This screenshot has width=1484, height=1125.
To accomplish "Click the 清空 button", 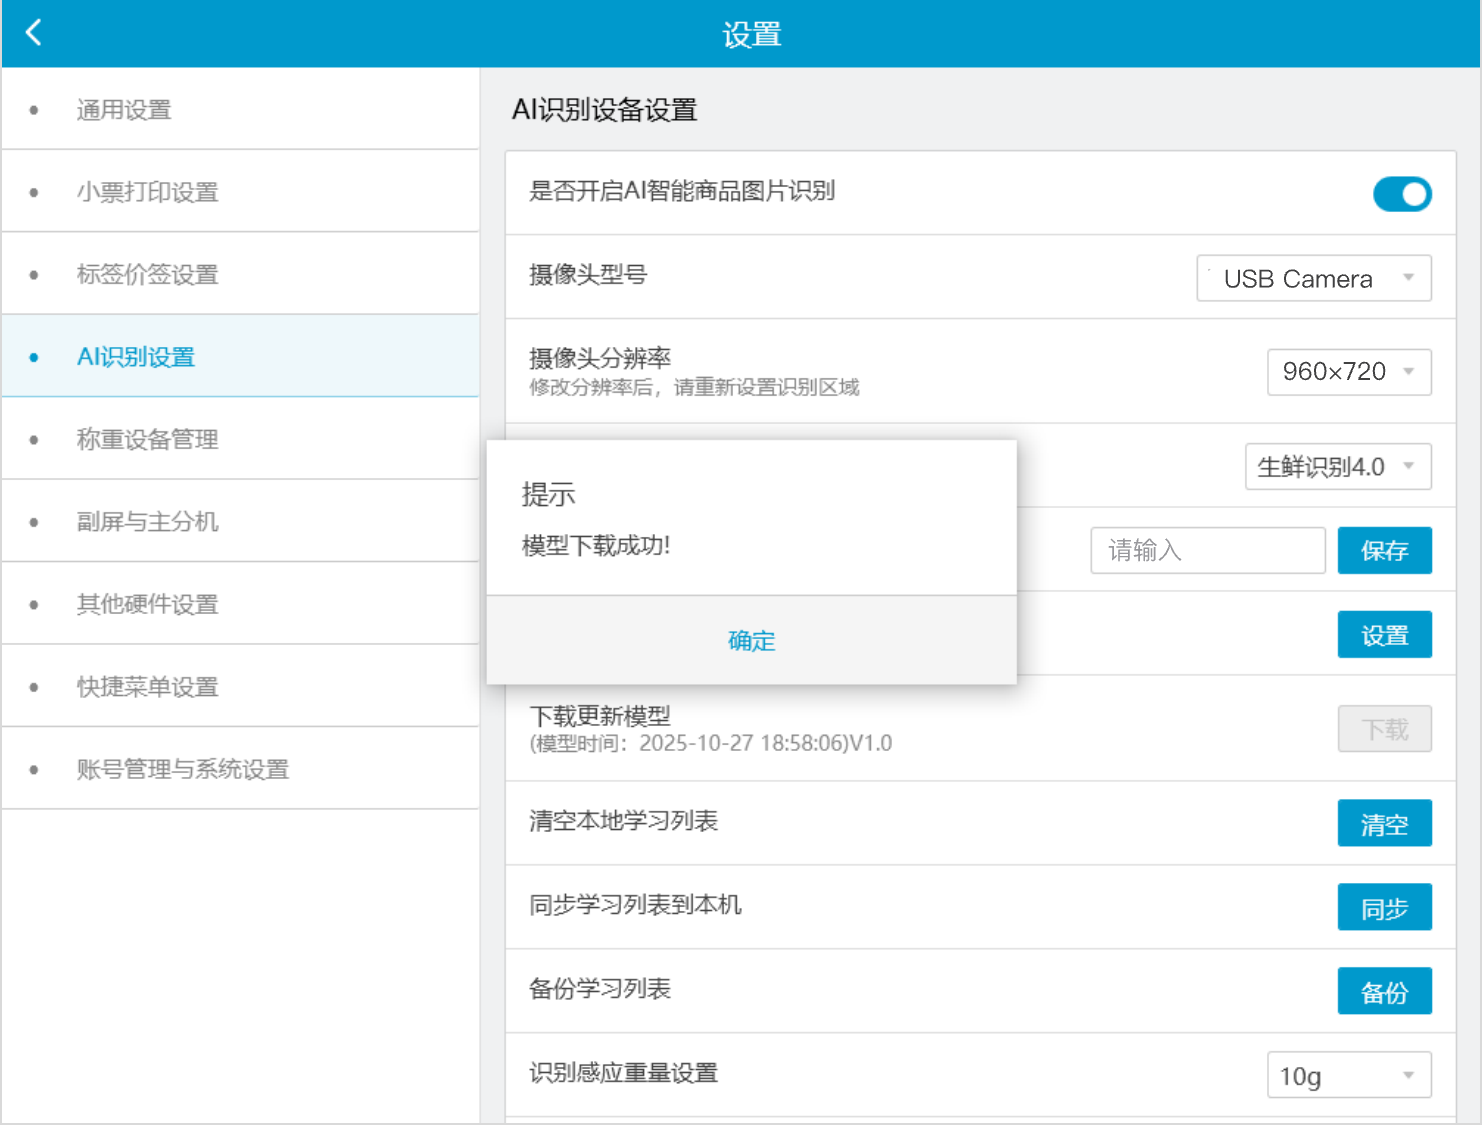I will (x=1385, y=823).
